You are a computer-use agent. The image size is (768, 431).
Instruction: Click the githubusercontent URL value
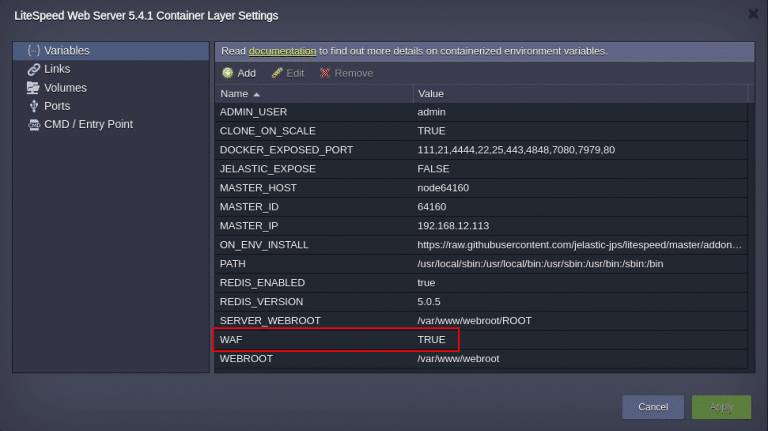pyautogui.click(x=579, y=245)
